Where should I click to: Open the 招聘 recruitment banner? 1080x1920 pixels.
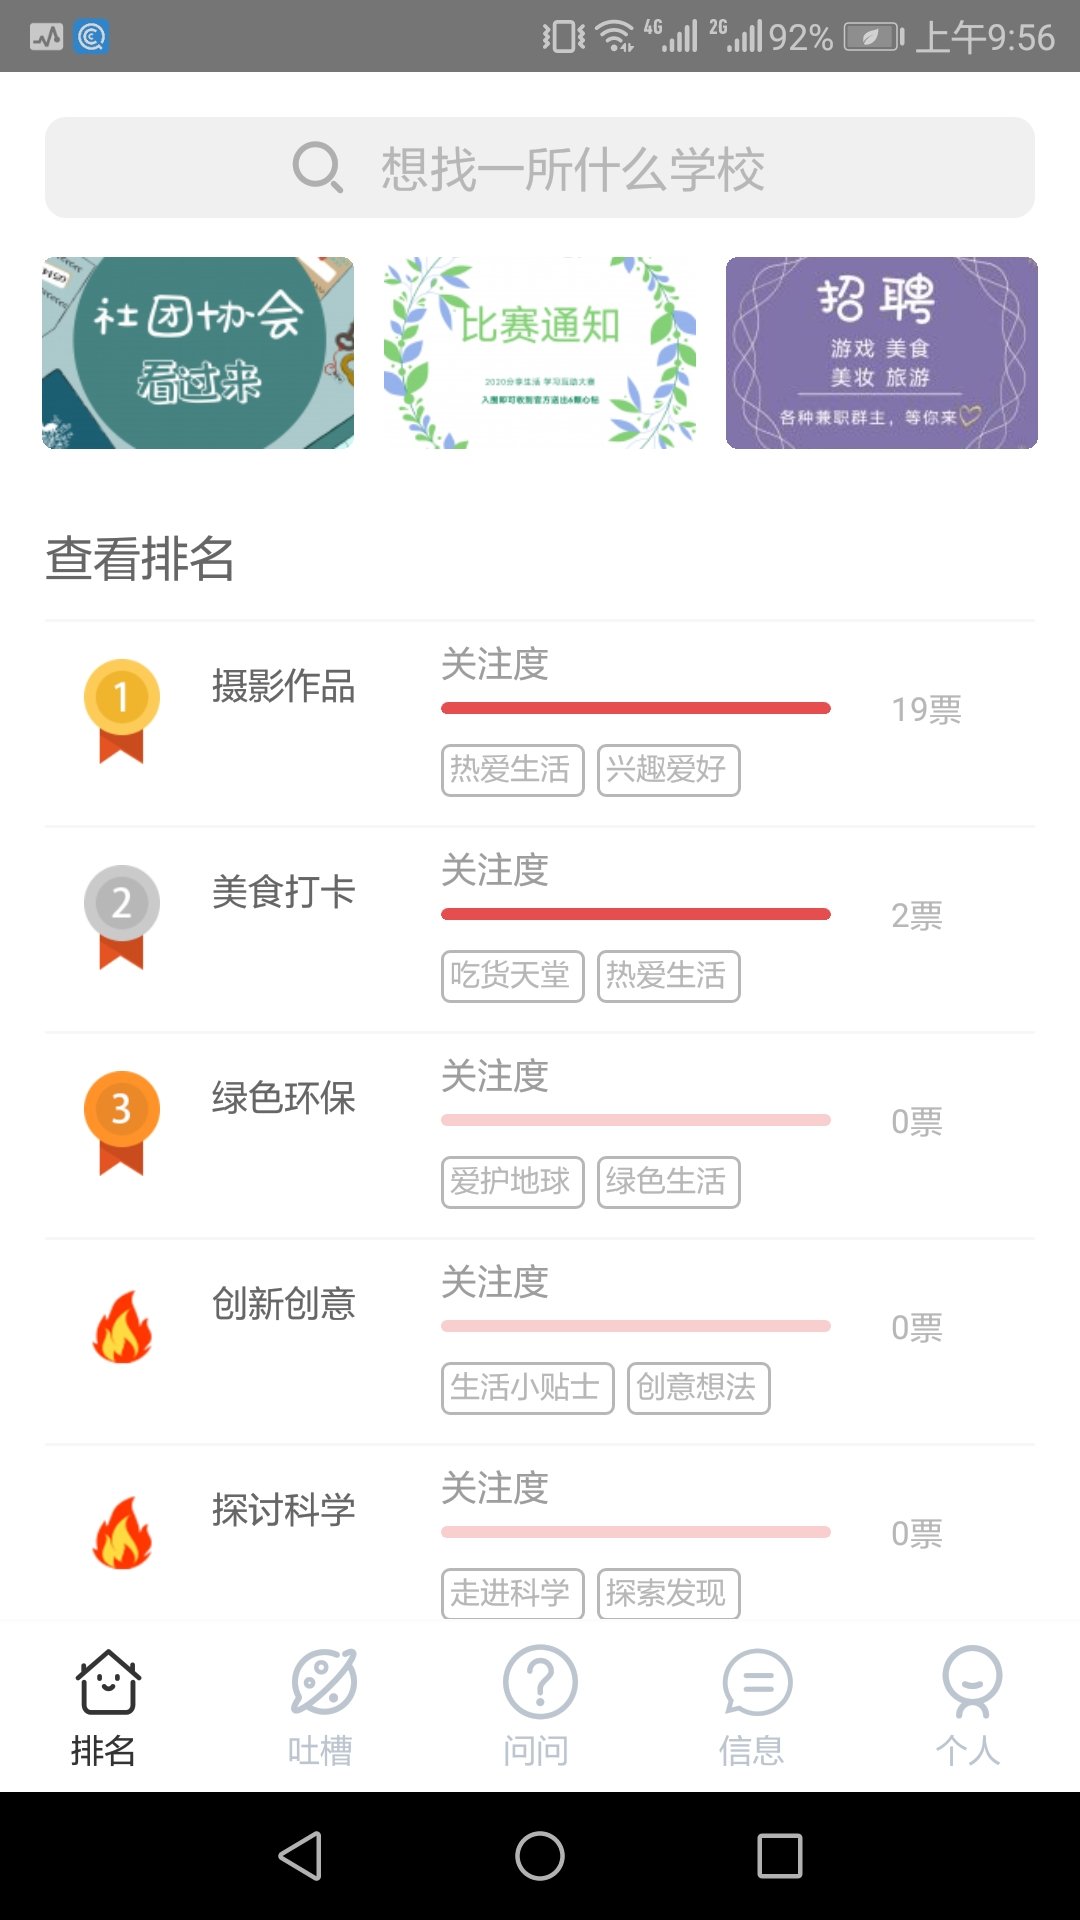[x=882, y=353]
